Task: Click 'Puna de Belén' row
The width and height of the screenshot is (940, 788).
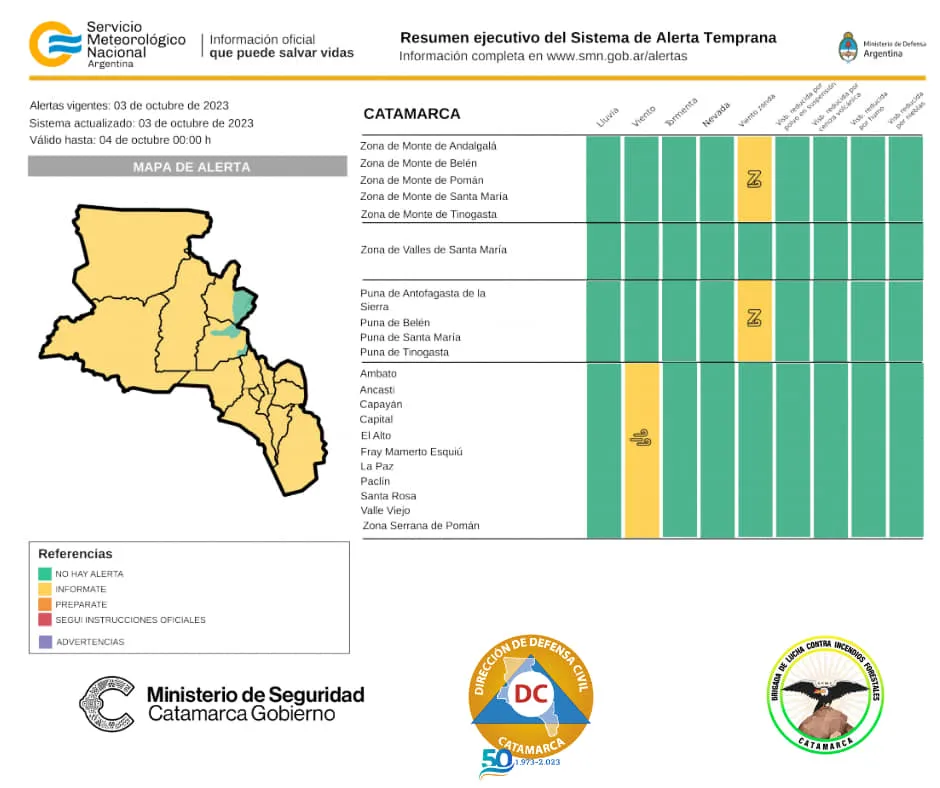Action: pos(394,322)
